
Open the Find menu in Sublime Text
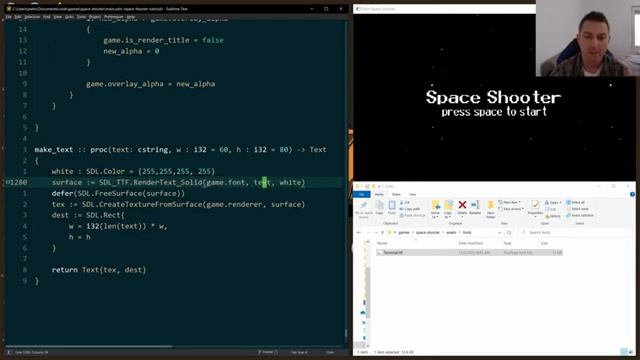click(47, 17)
